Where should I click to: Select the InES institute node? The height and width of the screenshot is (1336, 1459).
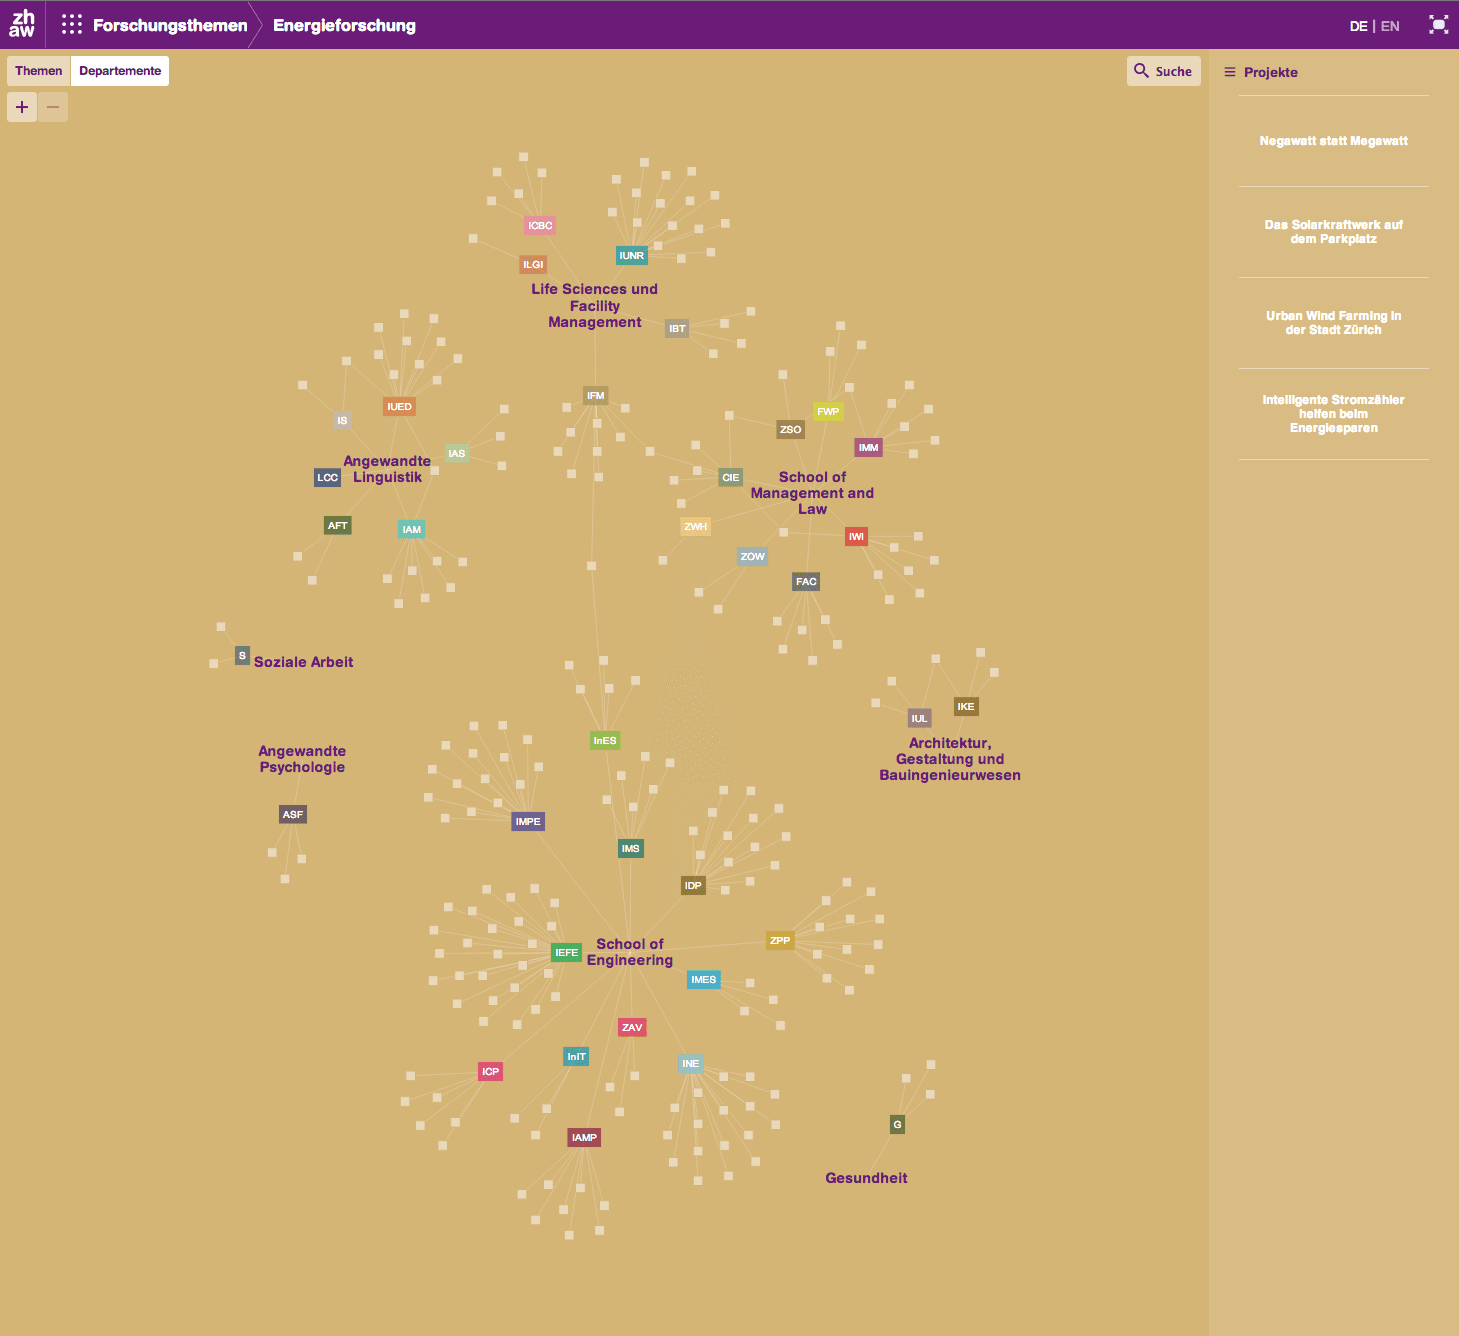click(605, 741)
